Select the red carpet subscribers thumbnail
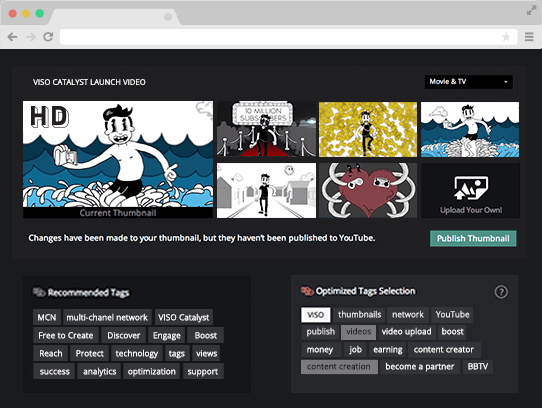This screenshot has width=542, height=408. pyautogui.click(x=266, y=129)
